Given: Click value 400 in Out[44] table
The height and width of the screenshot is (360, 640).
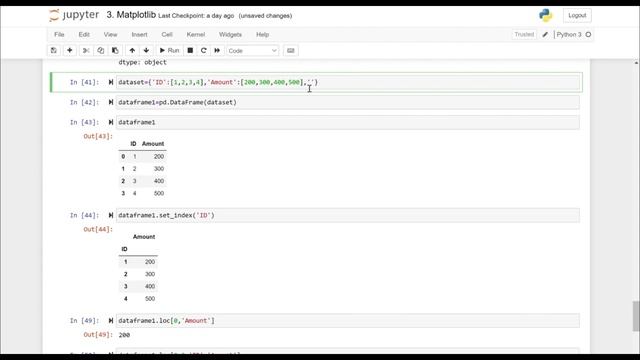Looking at the screenshot, I should tap(150, 286).
